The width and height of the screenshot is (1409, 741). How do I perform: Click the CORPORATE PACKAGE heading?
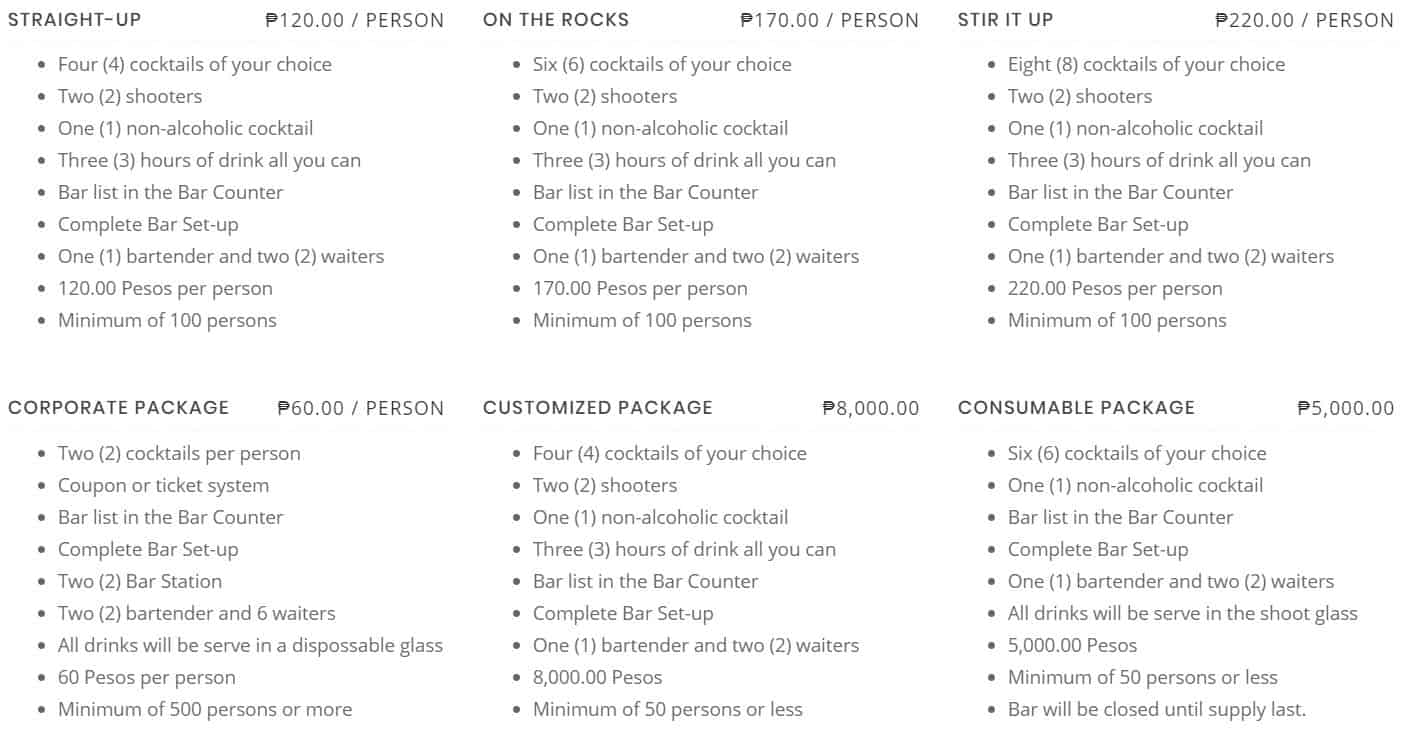119,408
